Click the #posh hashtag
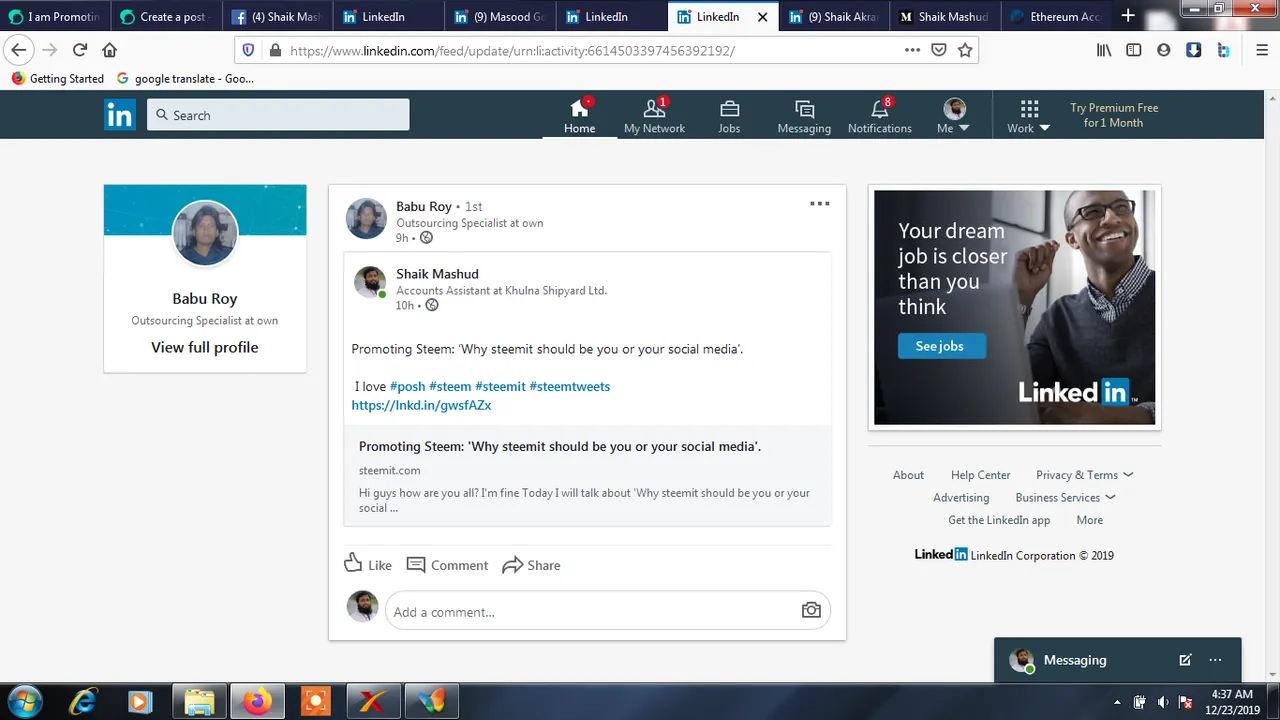The width and height of the screenshot is (1280, 720). click(407, 386)
